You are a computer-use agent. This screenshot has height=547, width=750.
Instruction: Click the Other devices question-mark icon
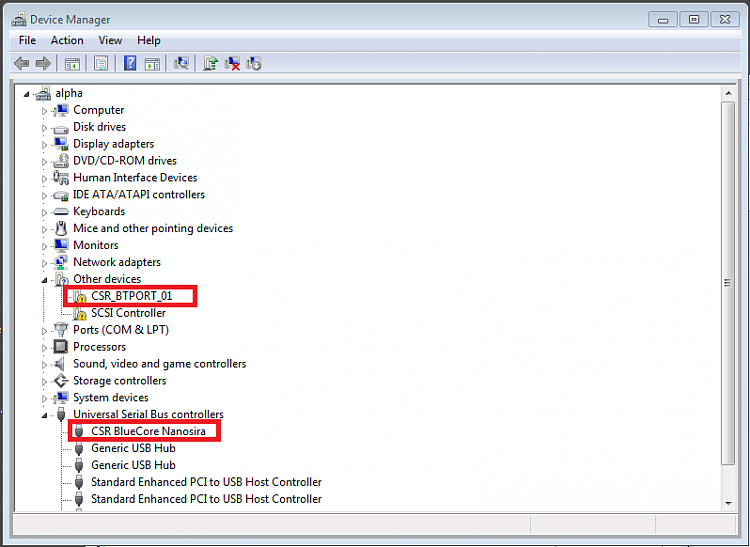click(x=62, y=279)
